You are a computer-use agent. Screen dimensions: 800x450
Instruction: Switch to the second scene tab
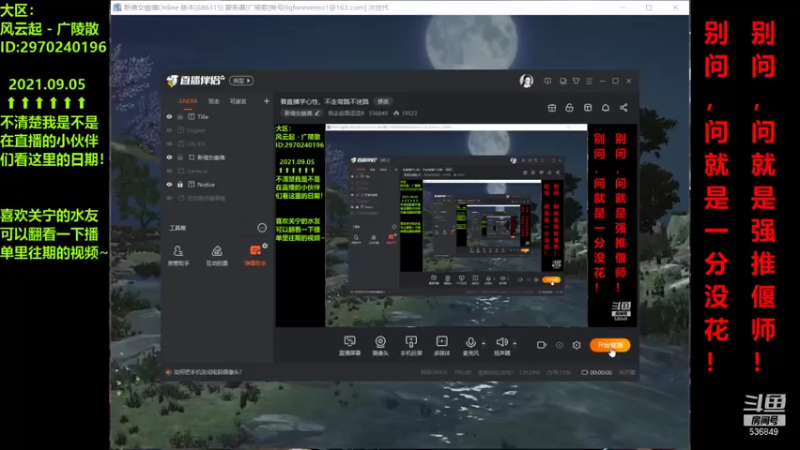tap(214, 102)
